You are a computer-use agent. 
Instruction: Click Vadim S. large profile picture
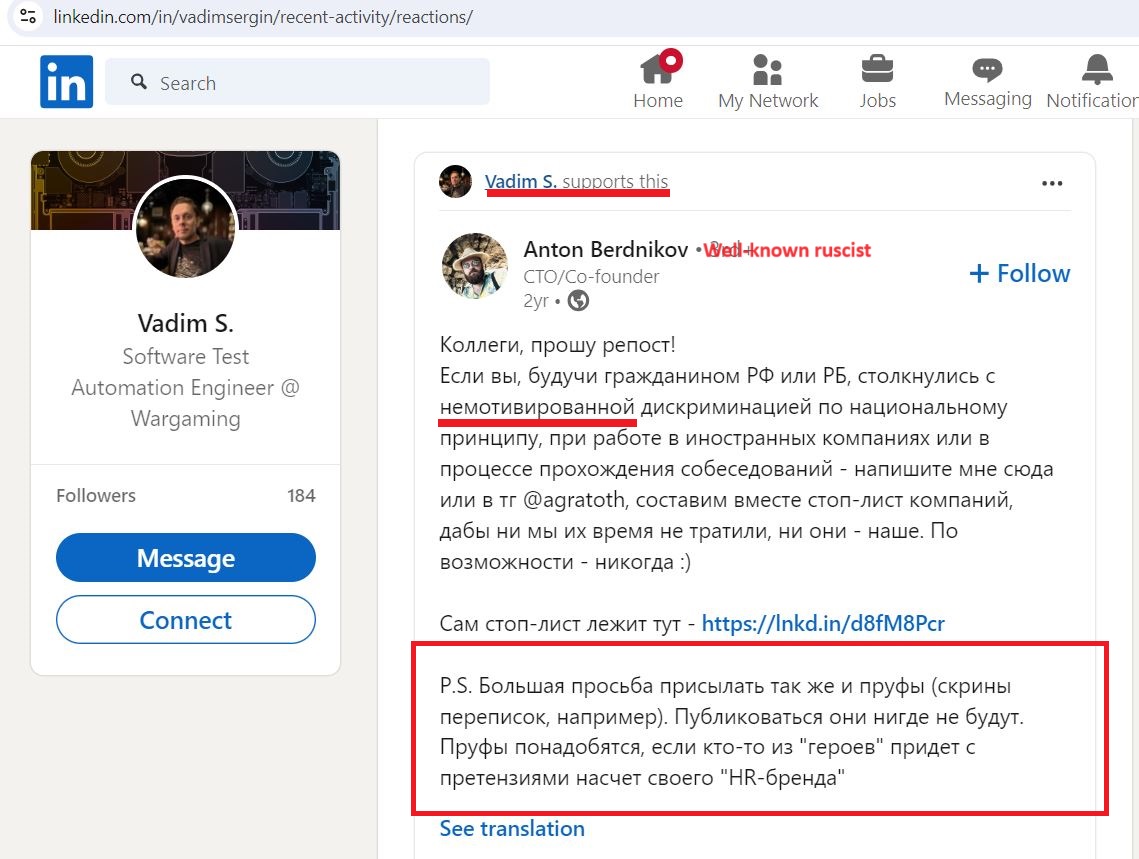[x=186, y=228]
